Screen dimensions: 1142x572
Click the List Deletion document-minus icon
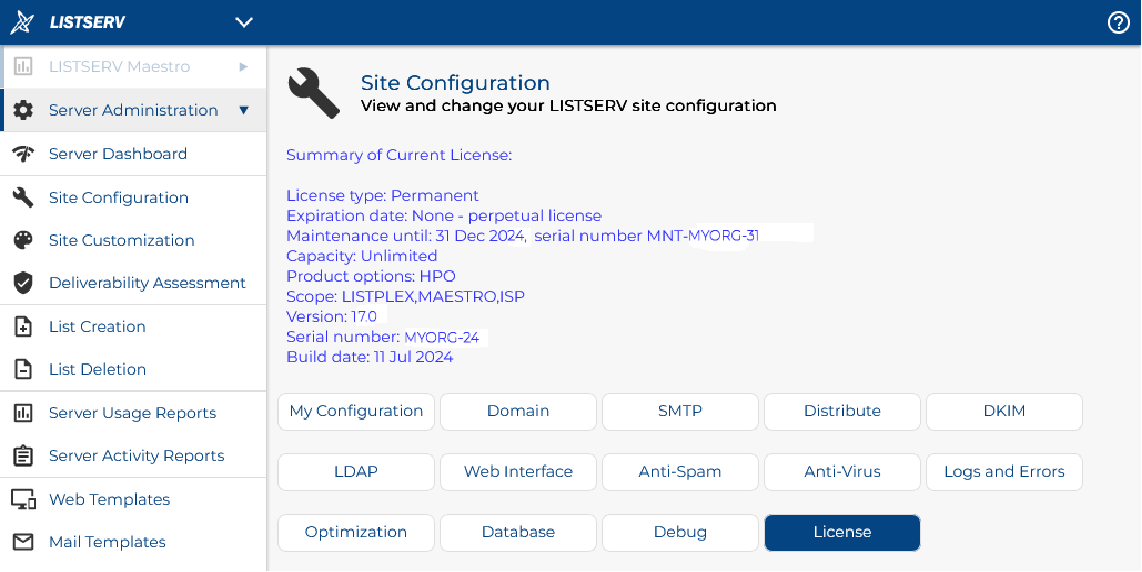point(23,369)
